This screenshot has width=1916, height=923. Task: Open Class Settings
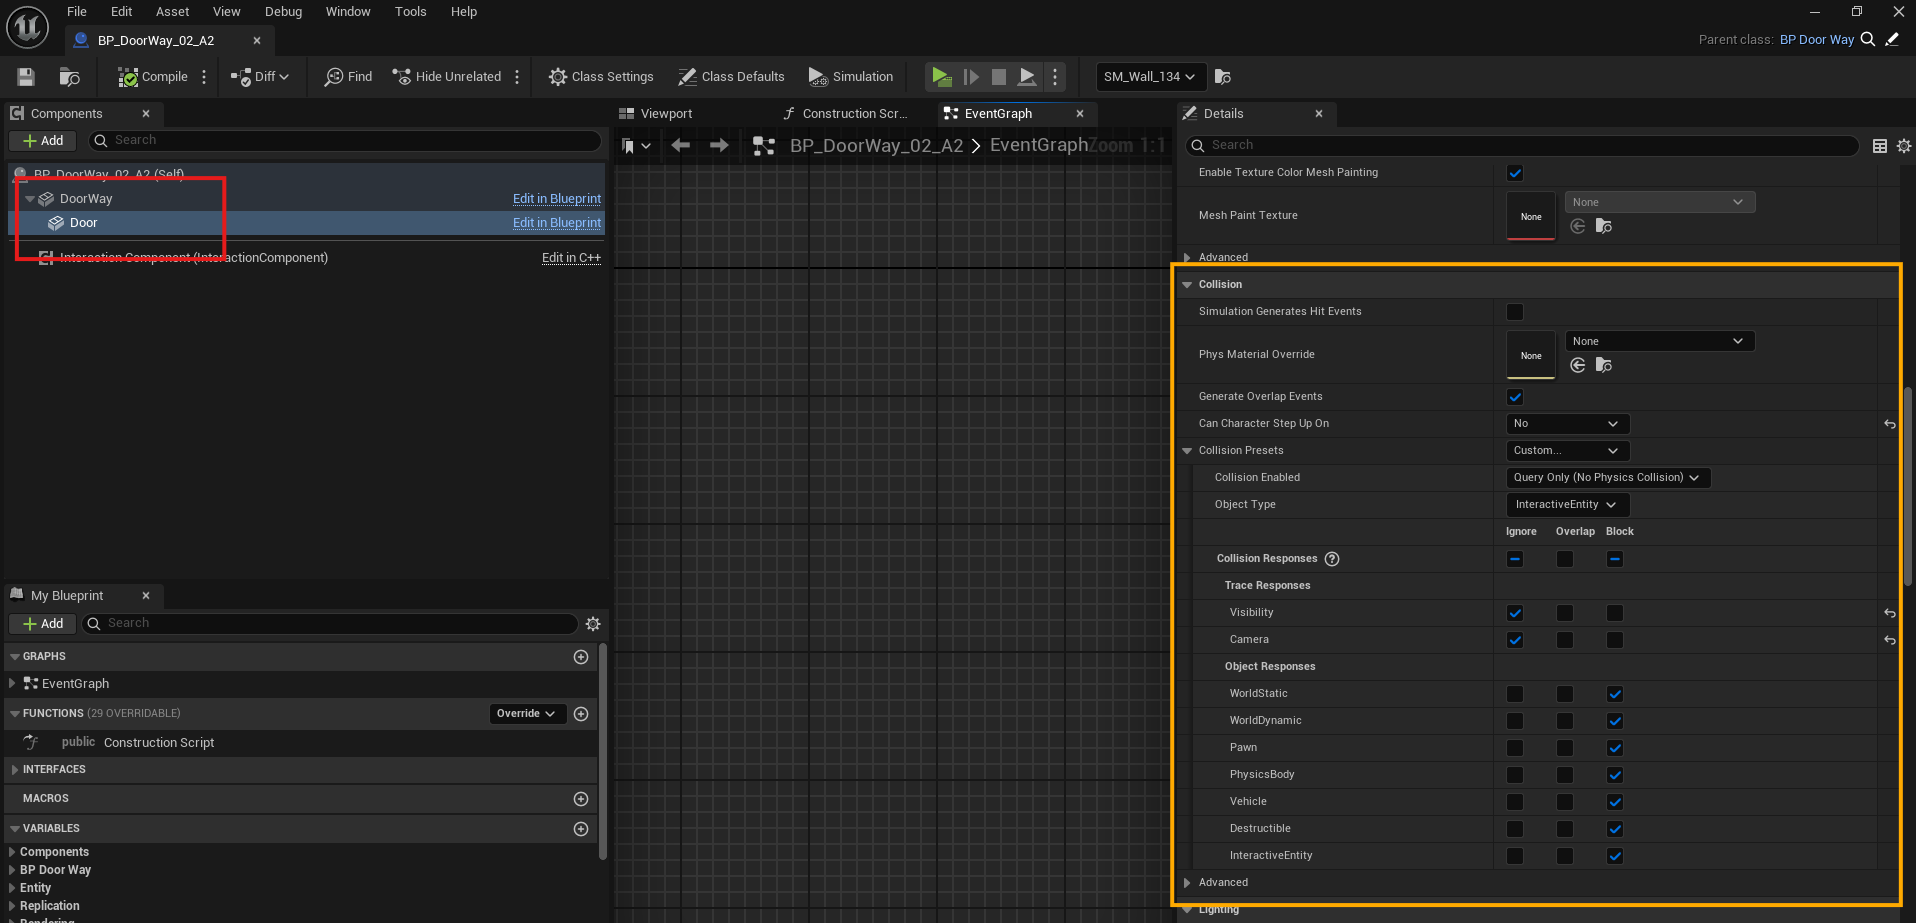point(601,77)
